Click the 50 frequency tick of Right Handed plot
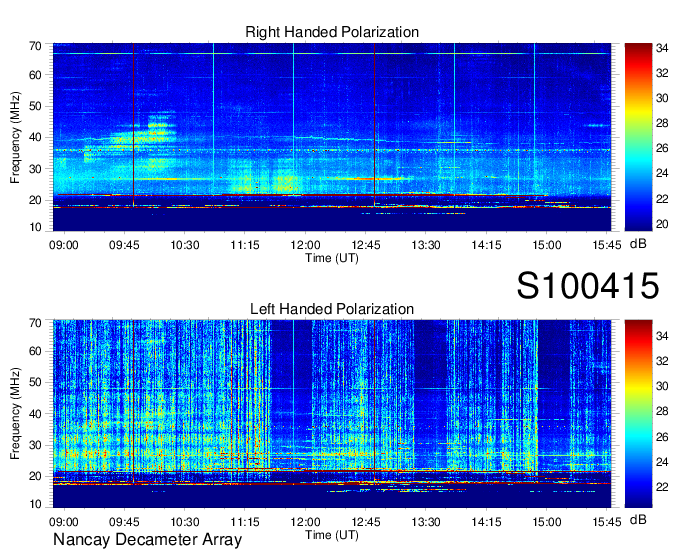 pos(35,106)
